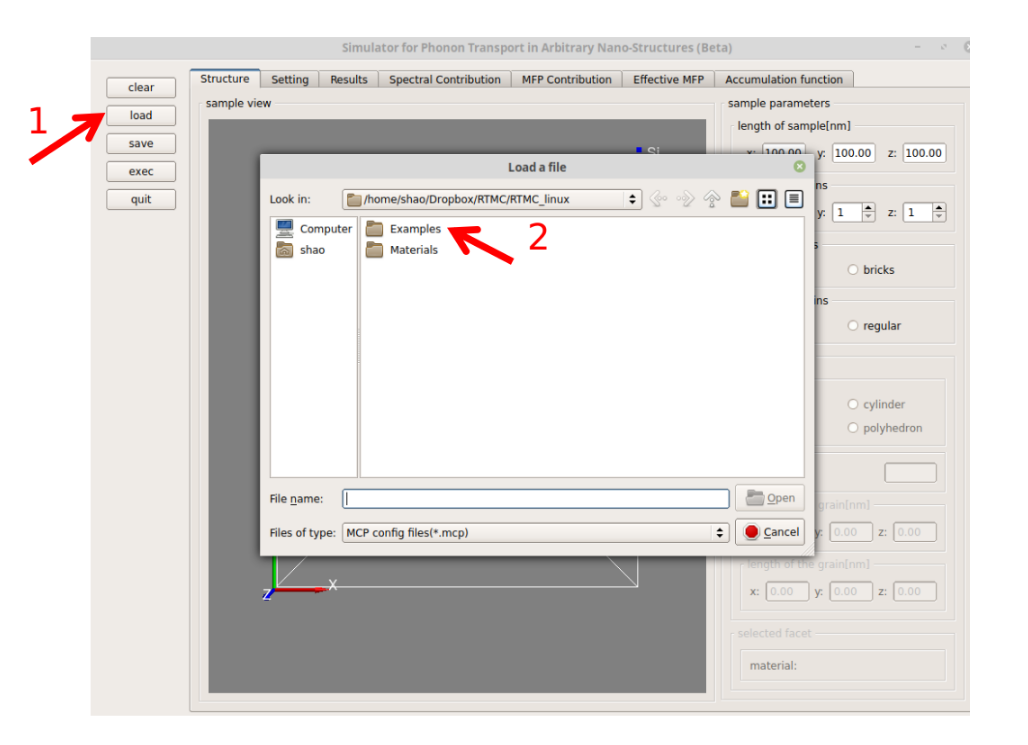Image resolution: width=1028 pixels, height=745 pixels.
Task: Open the Effective MFP tab
Action: tap(668, 79)
